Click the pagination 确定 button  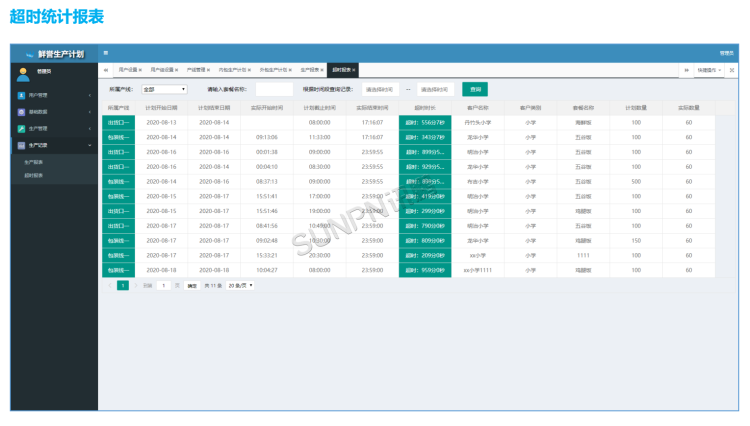tap(191, 285)
